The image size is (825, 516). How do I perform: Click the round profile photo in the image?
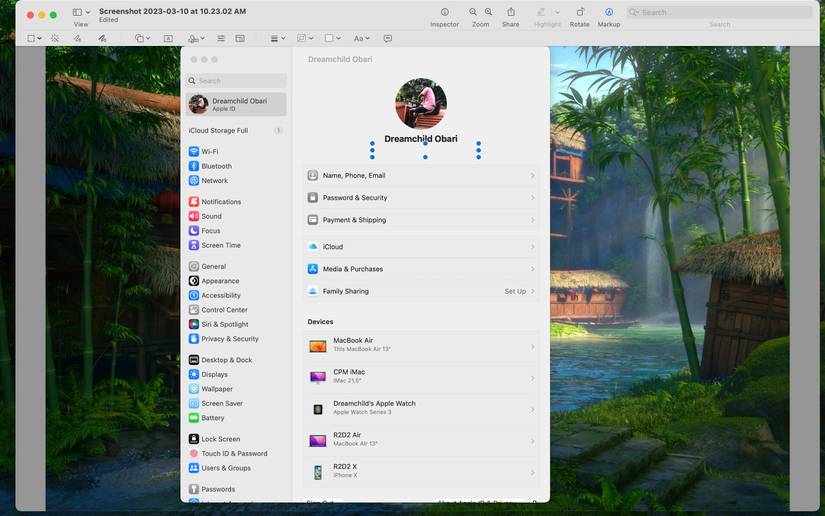point(421,104)
